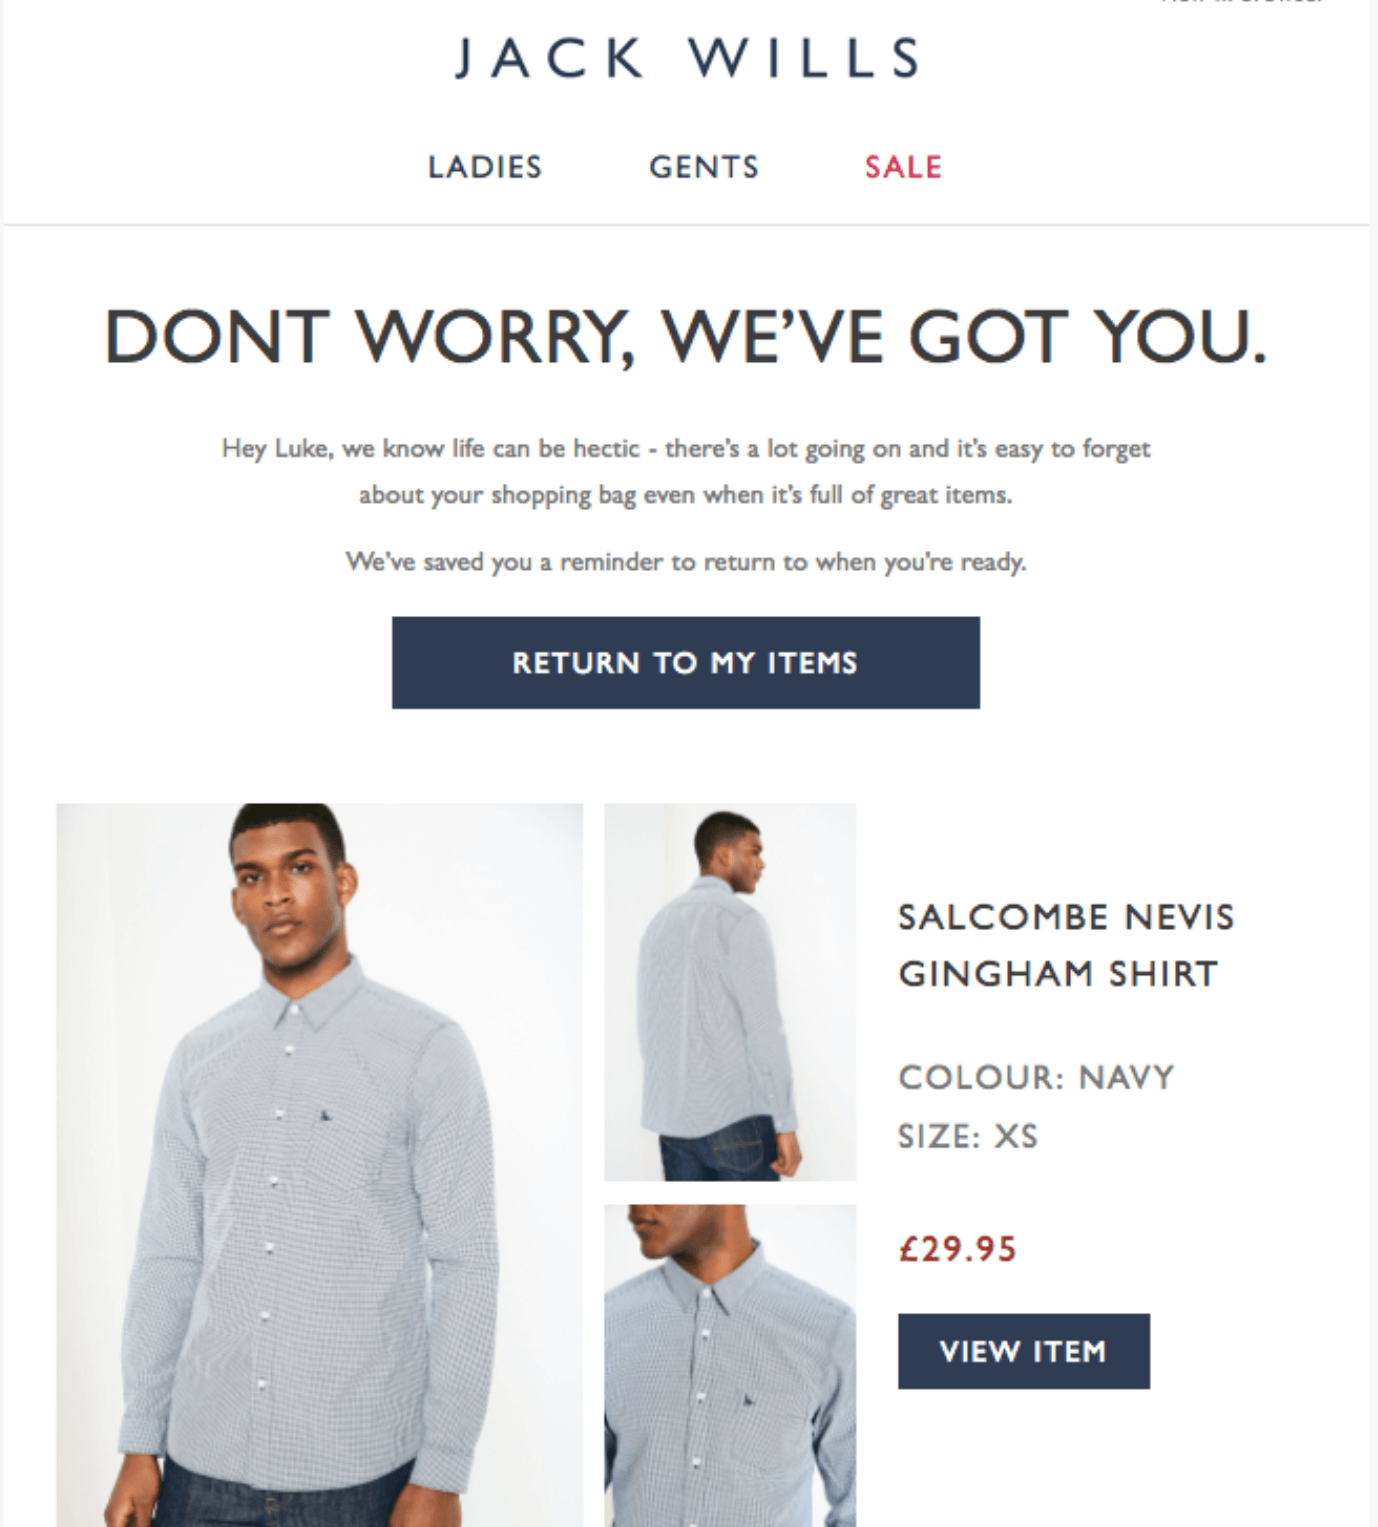The height and width of the screenshot is (1527, 1378).
Task: Click the Dont Worry, We've Got You headline
Action: [686, 337]
